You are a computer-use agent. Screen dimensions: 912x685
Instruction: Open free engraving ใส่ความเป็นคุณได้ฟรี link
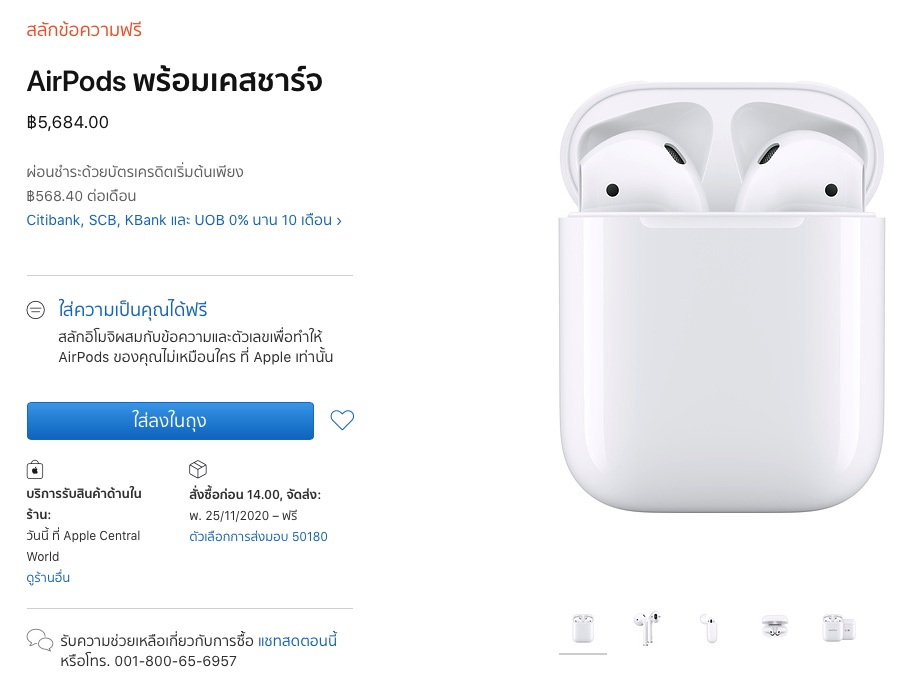pos(133,309)
